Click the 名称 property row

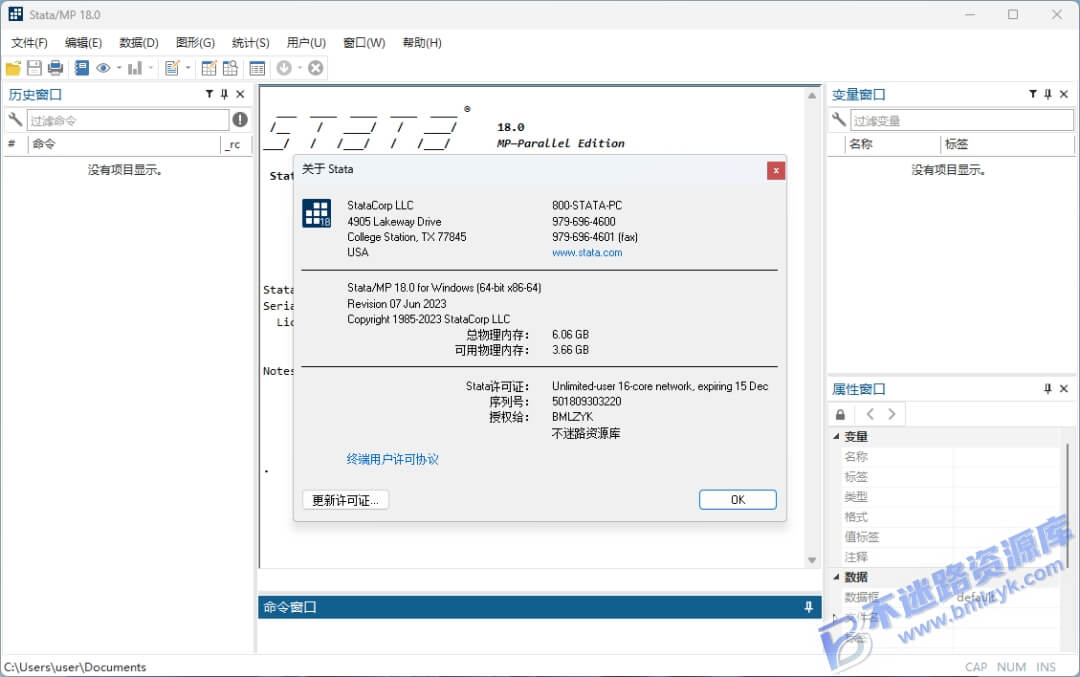click(950, 457)
